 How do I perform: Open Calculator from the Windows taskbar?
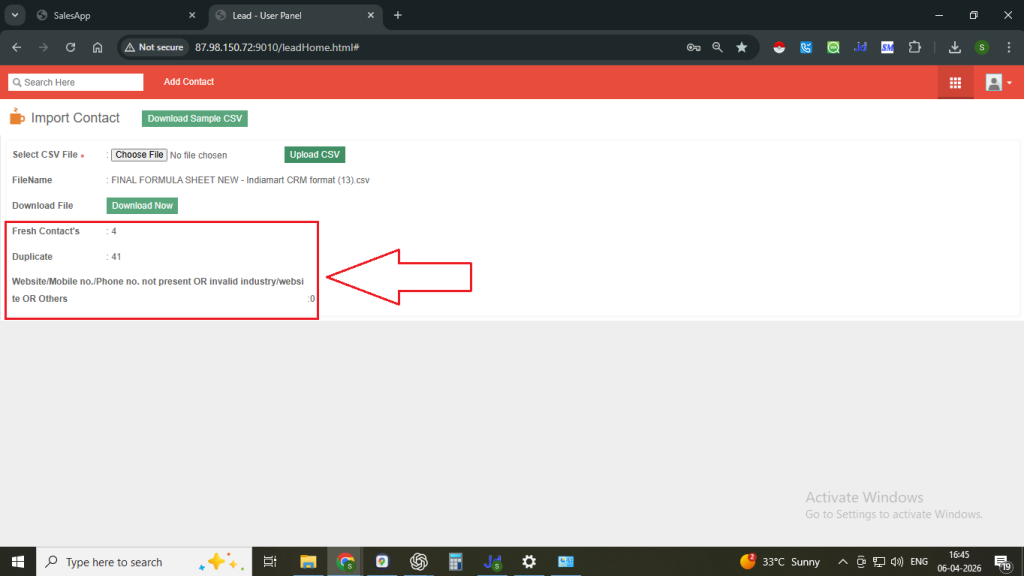pos(456,562)
